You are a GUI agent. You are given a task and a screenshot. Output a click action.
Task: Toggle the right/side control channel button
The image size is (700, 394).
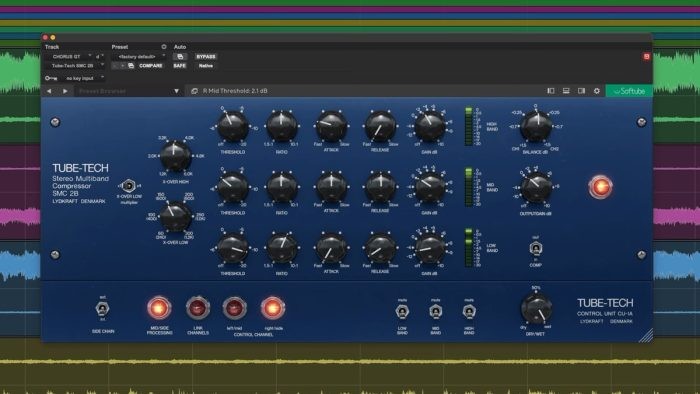pyautogui.click(x=273, y=307)
